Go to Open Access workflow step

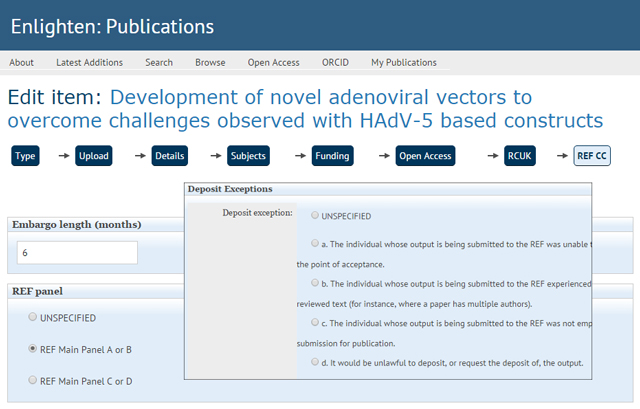coord(426,156)
